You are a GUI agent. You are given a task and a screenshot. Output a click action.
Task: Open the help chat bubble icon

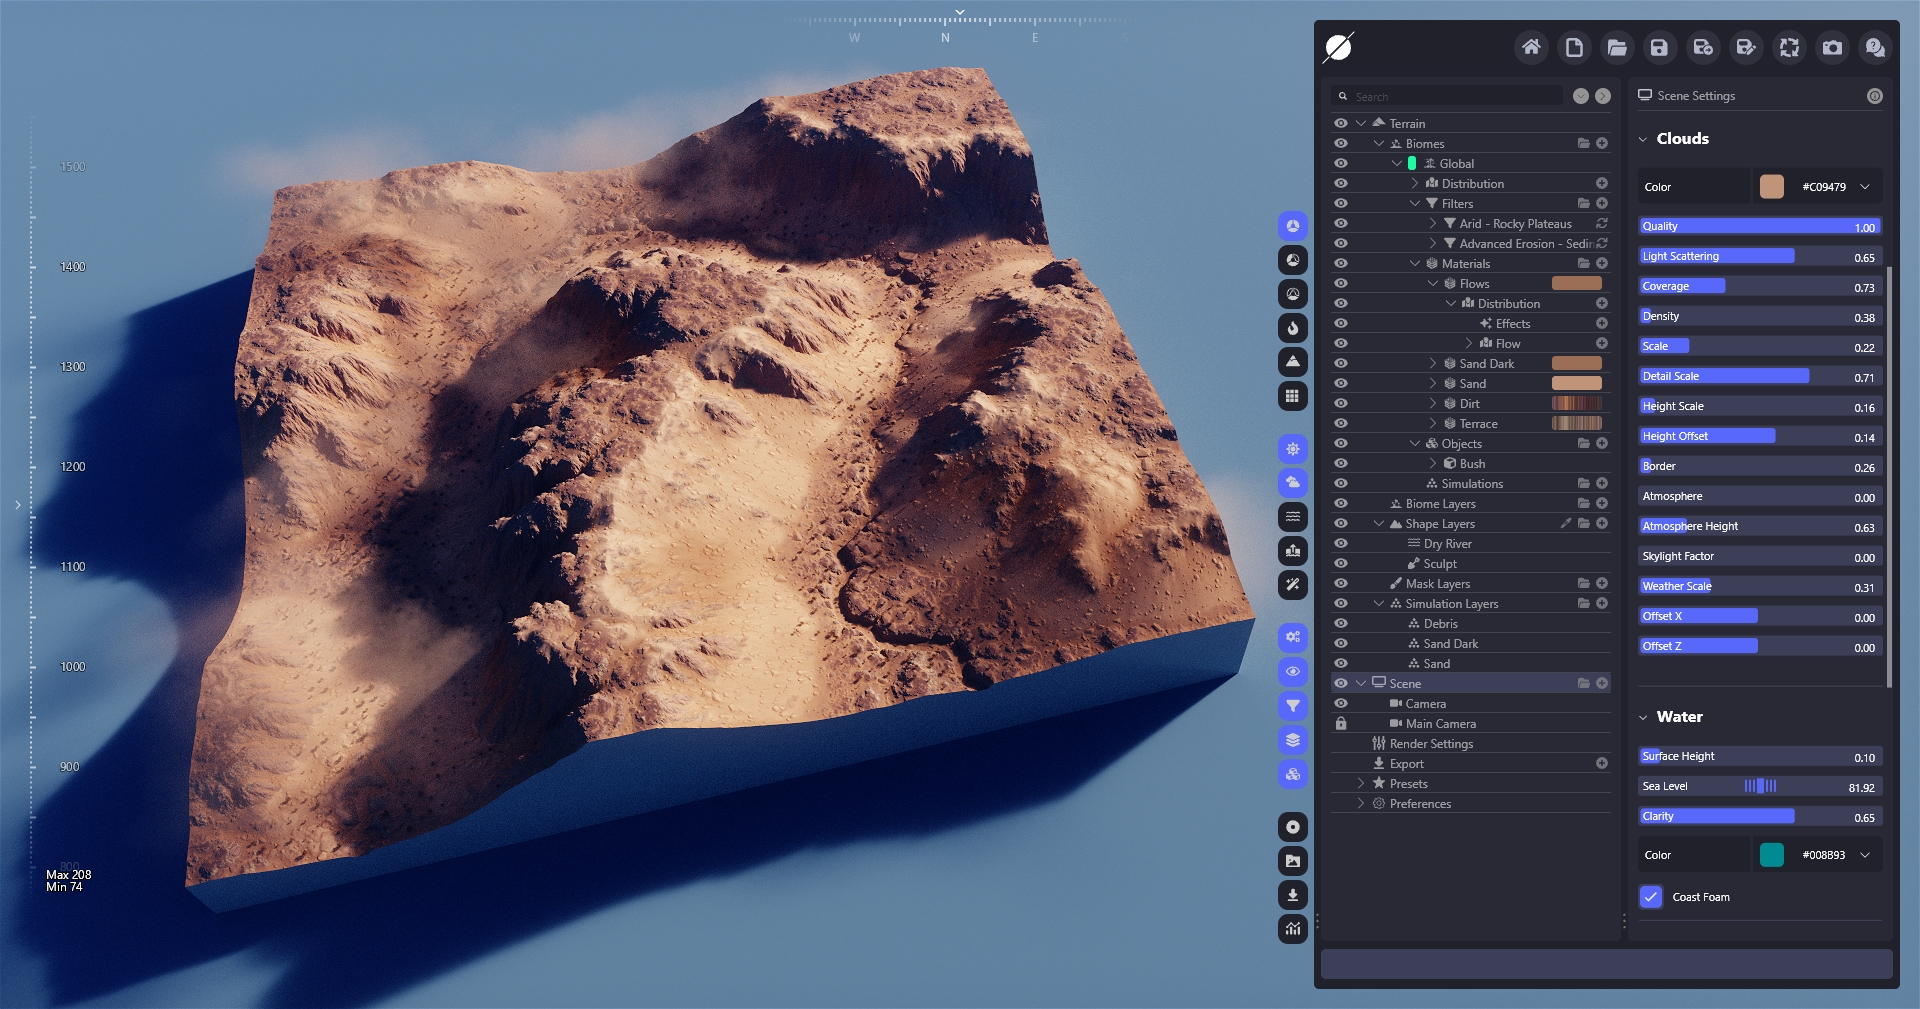click(x=1875, y=47)
